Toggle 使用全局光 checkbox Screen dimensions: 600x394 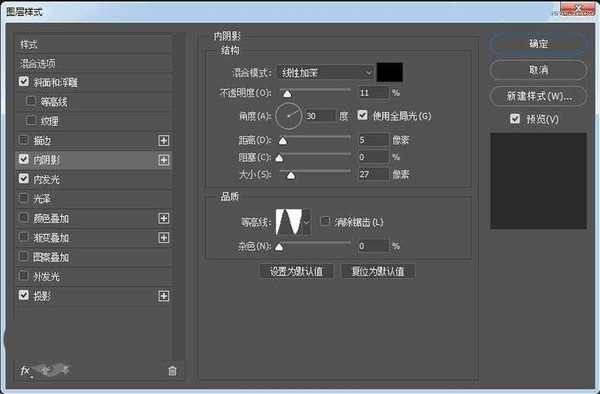click(x=362, y=115)
